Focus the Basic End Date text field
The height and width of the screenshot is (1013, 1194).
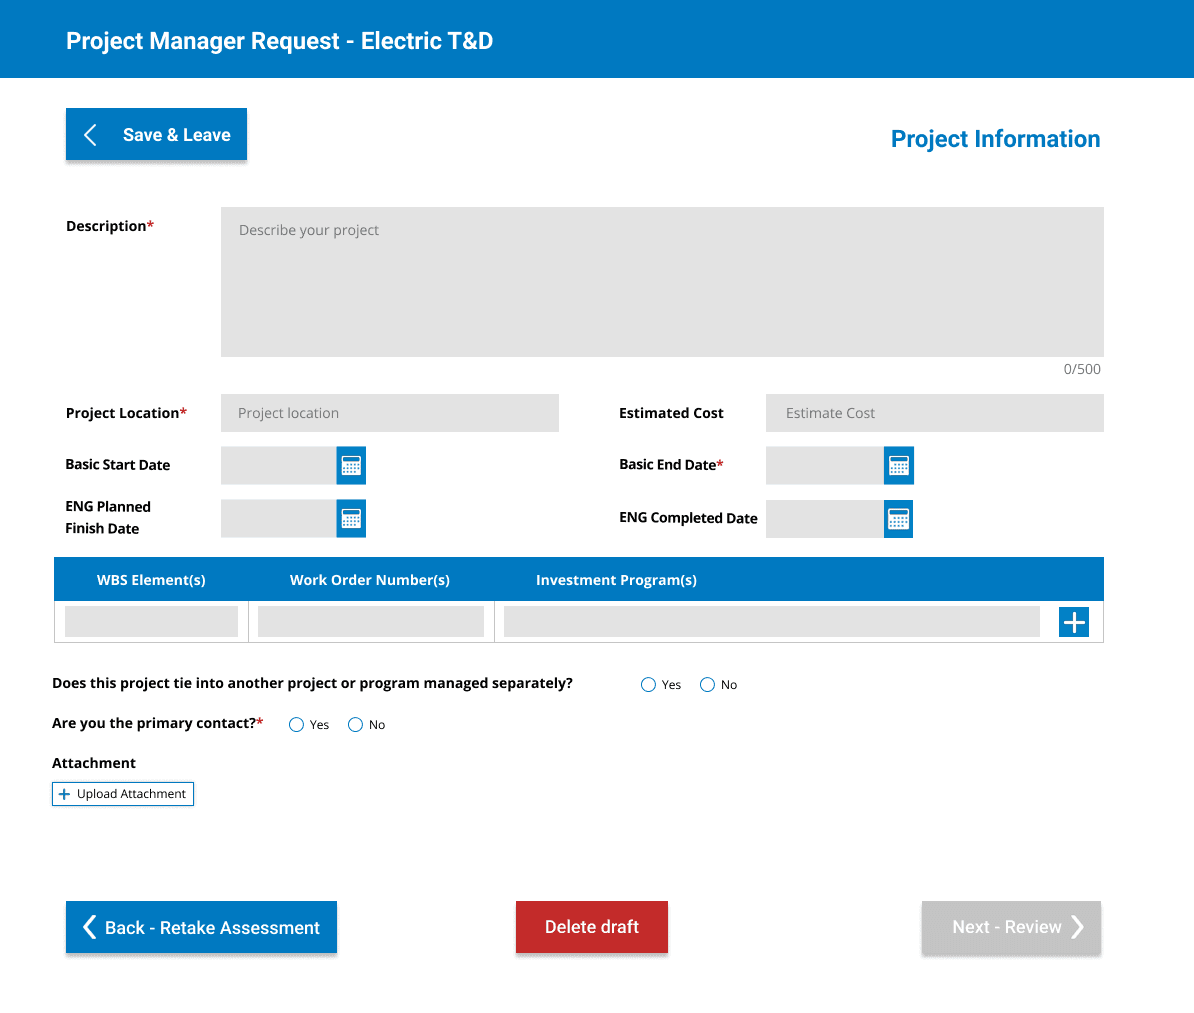click(825, 465)
